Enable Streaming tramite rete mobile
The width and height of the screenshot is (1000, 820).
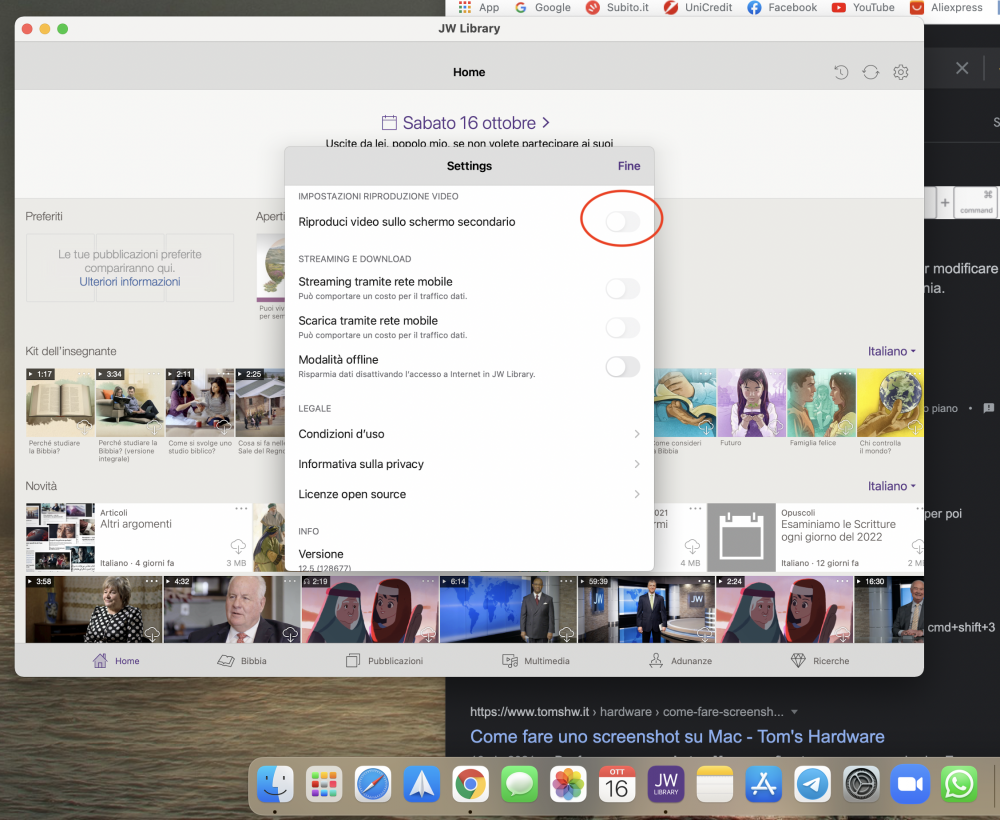(622, 289)
